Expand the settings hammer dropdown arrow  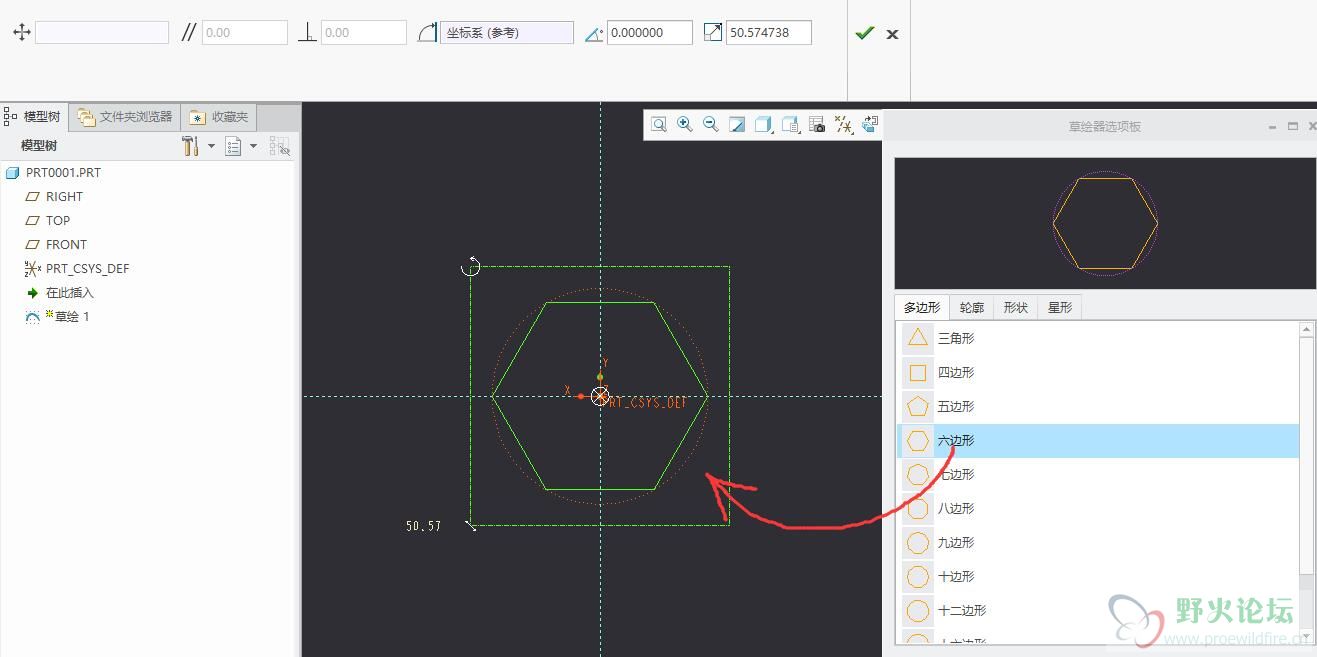pos(211,146)
